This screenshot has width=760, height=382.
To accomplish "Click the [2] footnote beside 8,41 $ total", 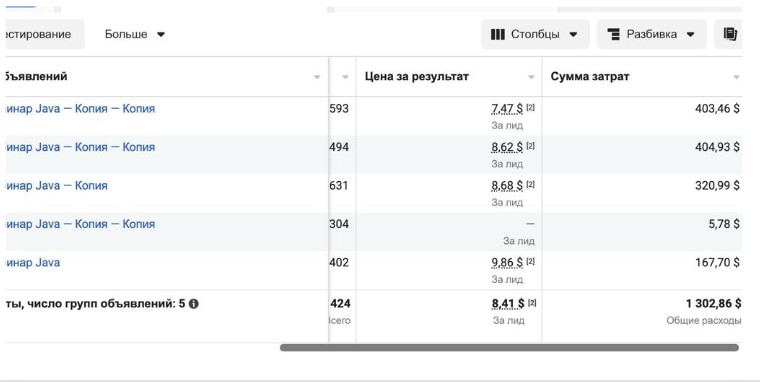I will click(x=532, y=303).
